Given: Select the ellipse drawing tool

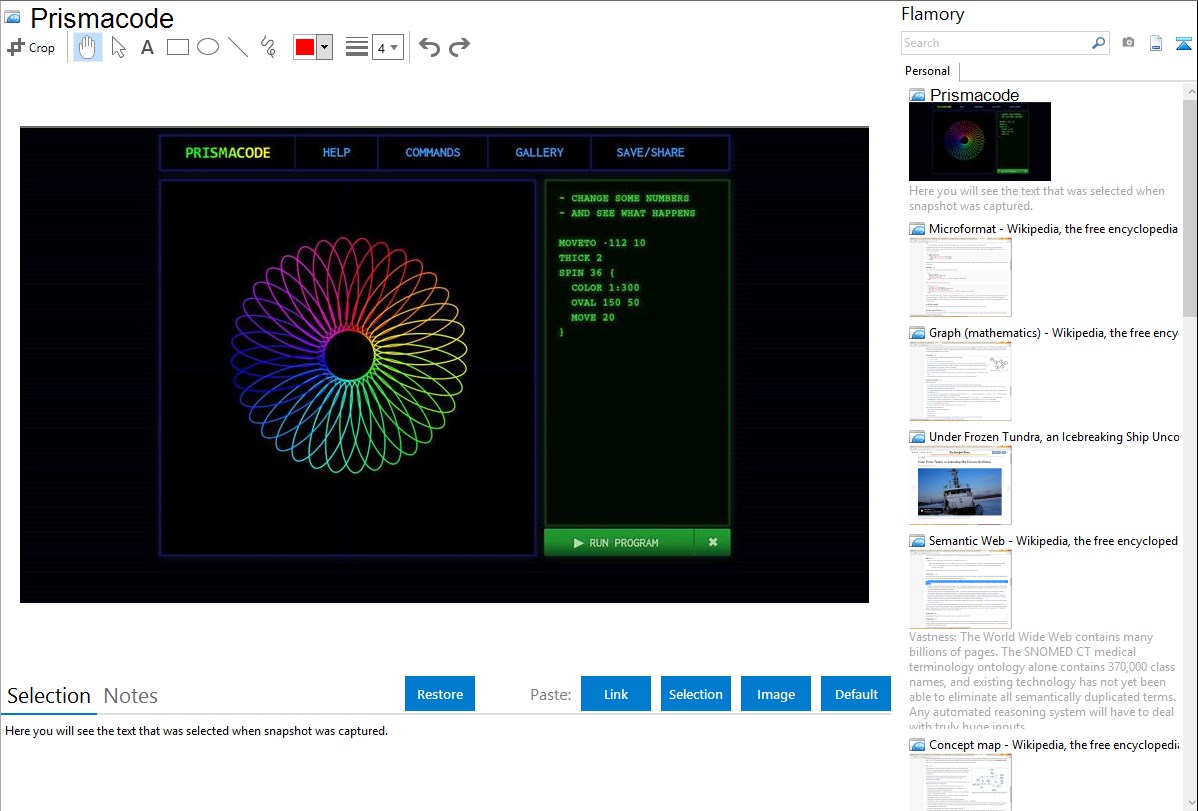Looking at the screenshot, I should coord(208,47).
